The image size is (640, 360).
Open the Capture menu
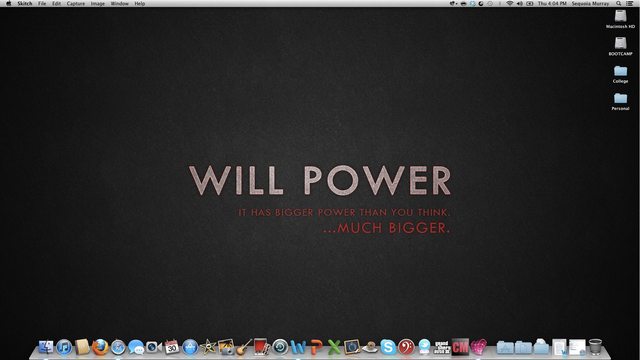pos(76,3)
